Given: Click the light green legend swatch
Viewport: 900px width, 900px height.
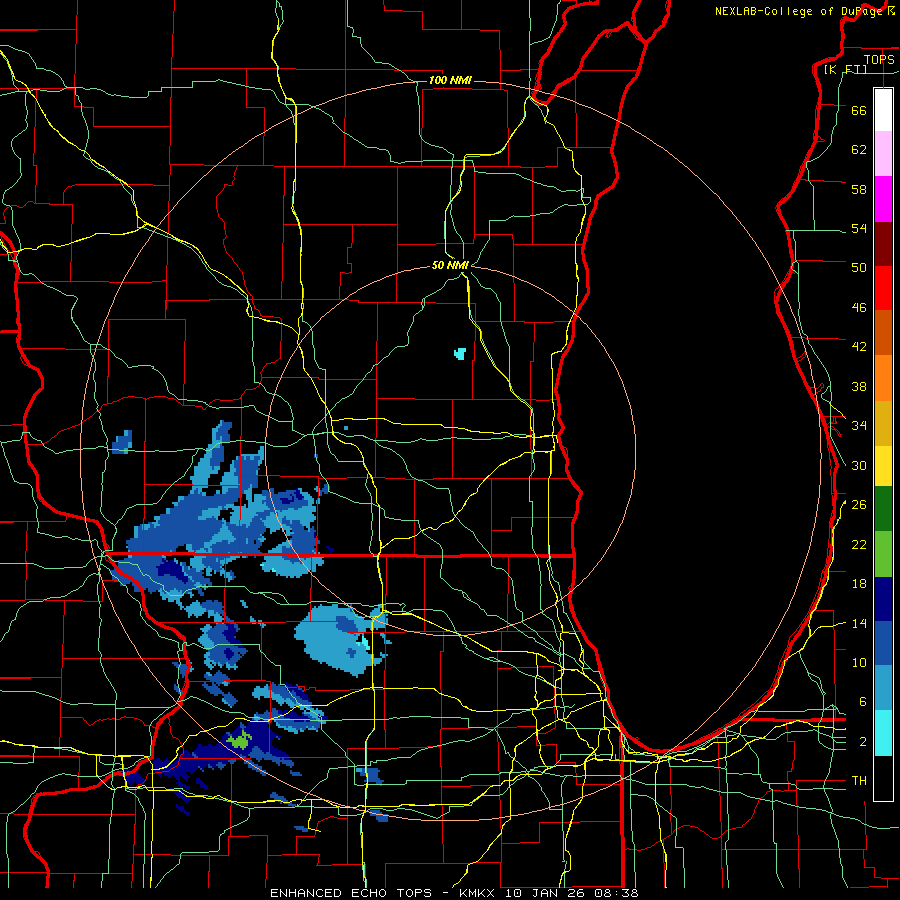Looking at the screenshot, I should tap(883, 554).
